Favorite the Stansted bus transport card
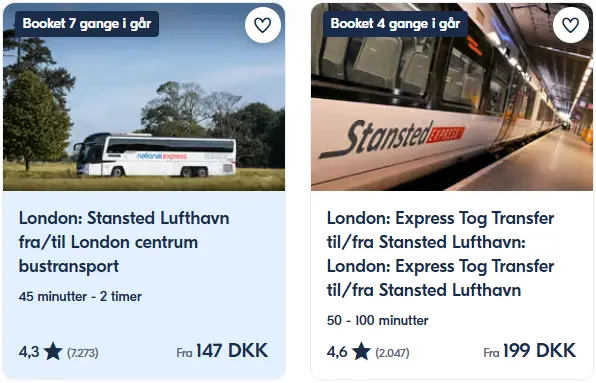This screenshot has height=383, width=596. tap(263, 25)
